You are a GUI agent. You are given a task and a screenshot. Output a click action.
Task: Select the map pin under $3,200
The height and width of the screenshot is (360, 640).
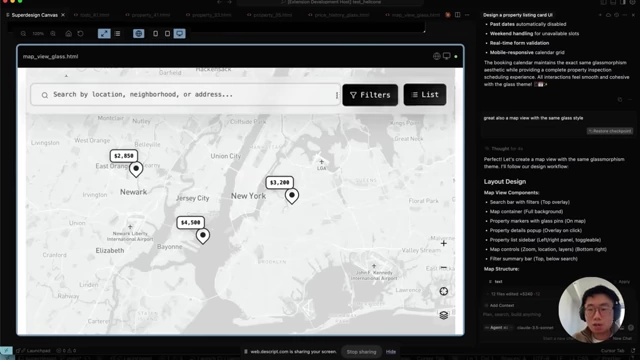292,196
